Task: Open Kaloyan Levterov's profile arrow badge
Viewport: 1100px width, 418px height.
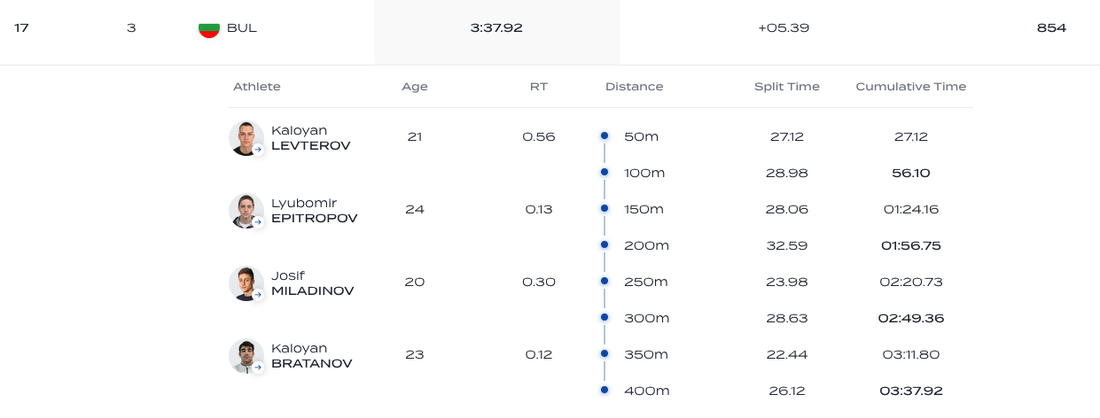Action: (258, 150)
